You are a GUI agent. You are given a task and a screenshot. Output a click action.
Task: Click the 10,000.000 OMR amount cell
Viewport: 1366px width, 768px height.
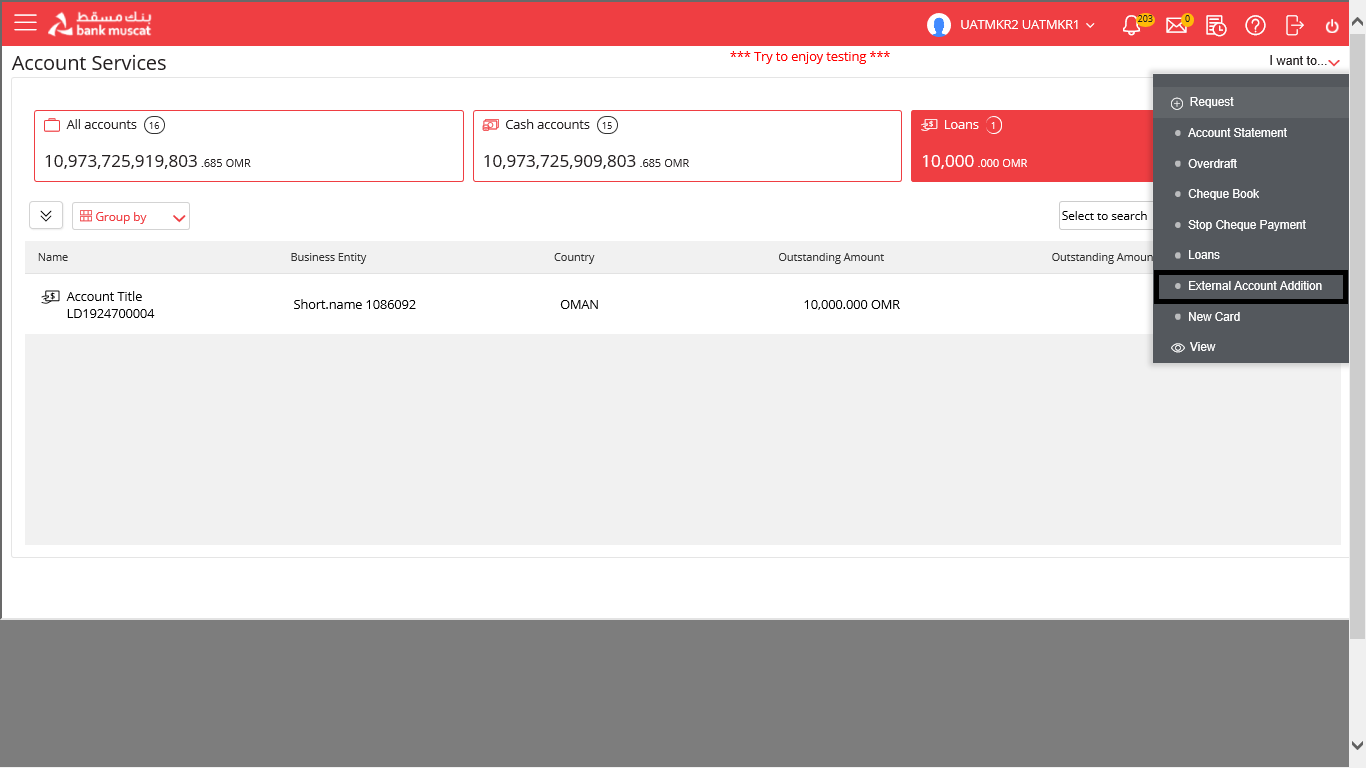852,305
